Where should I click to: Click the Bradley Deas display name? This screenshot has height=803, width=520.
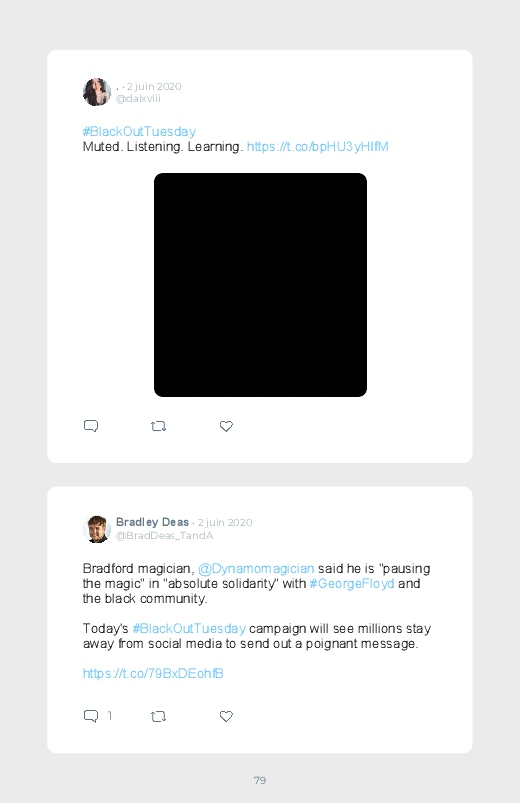click(152, 522)
